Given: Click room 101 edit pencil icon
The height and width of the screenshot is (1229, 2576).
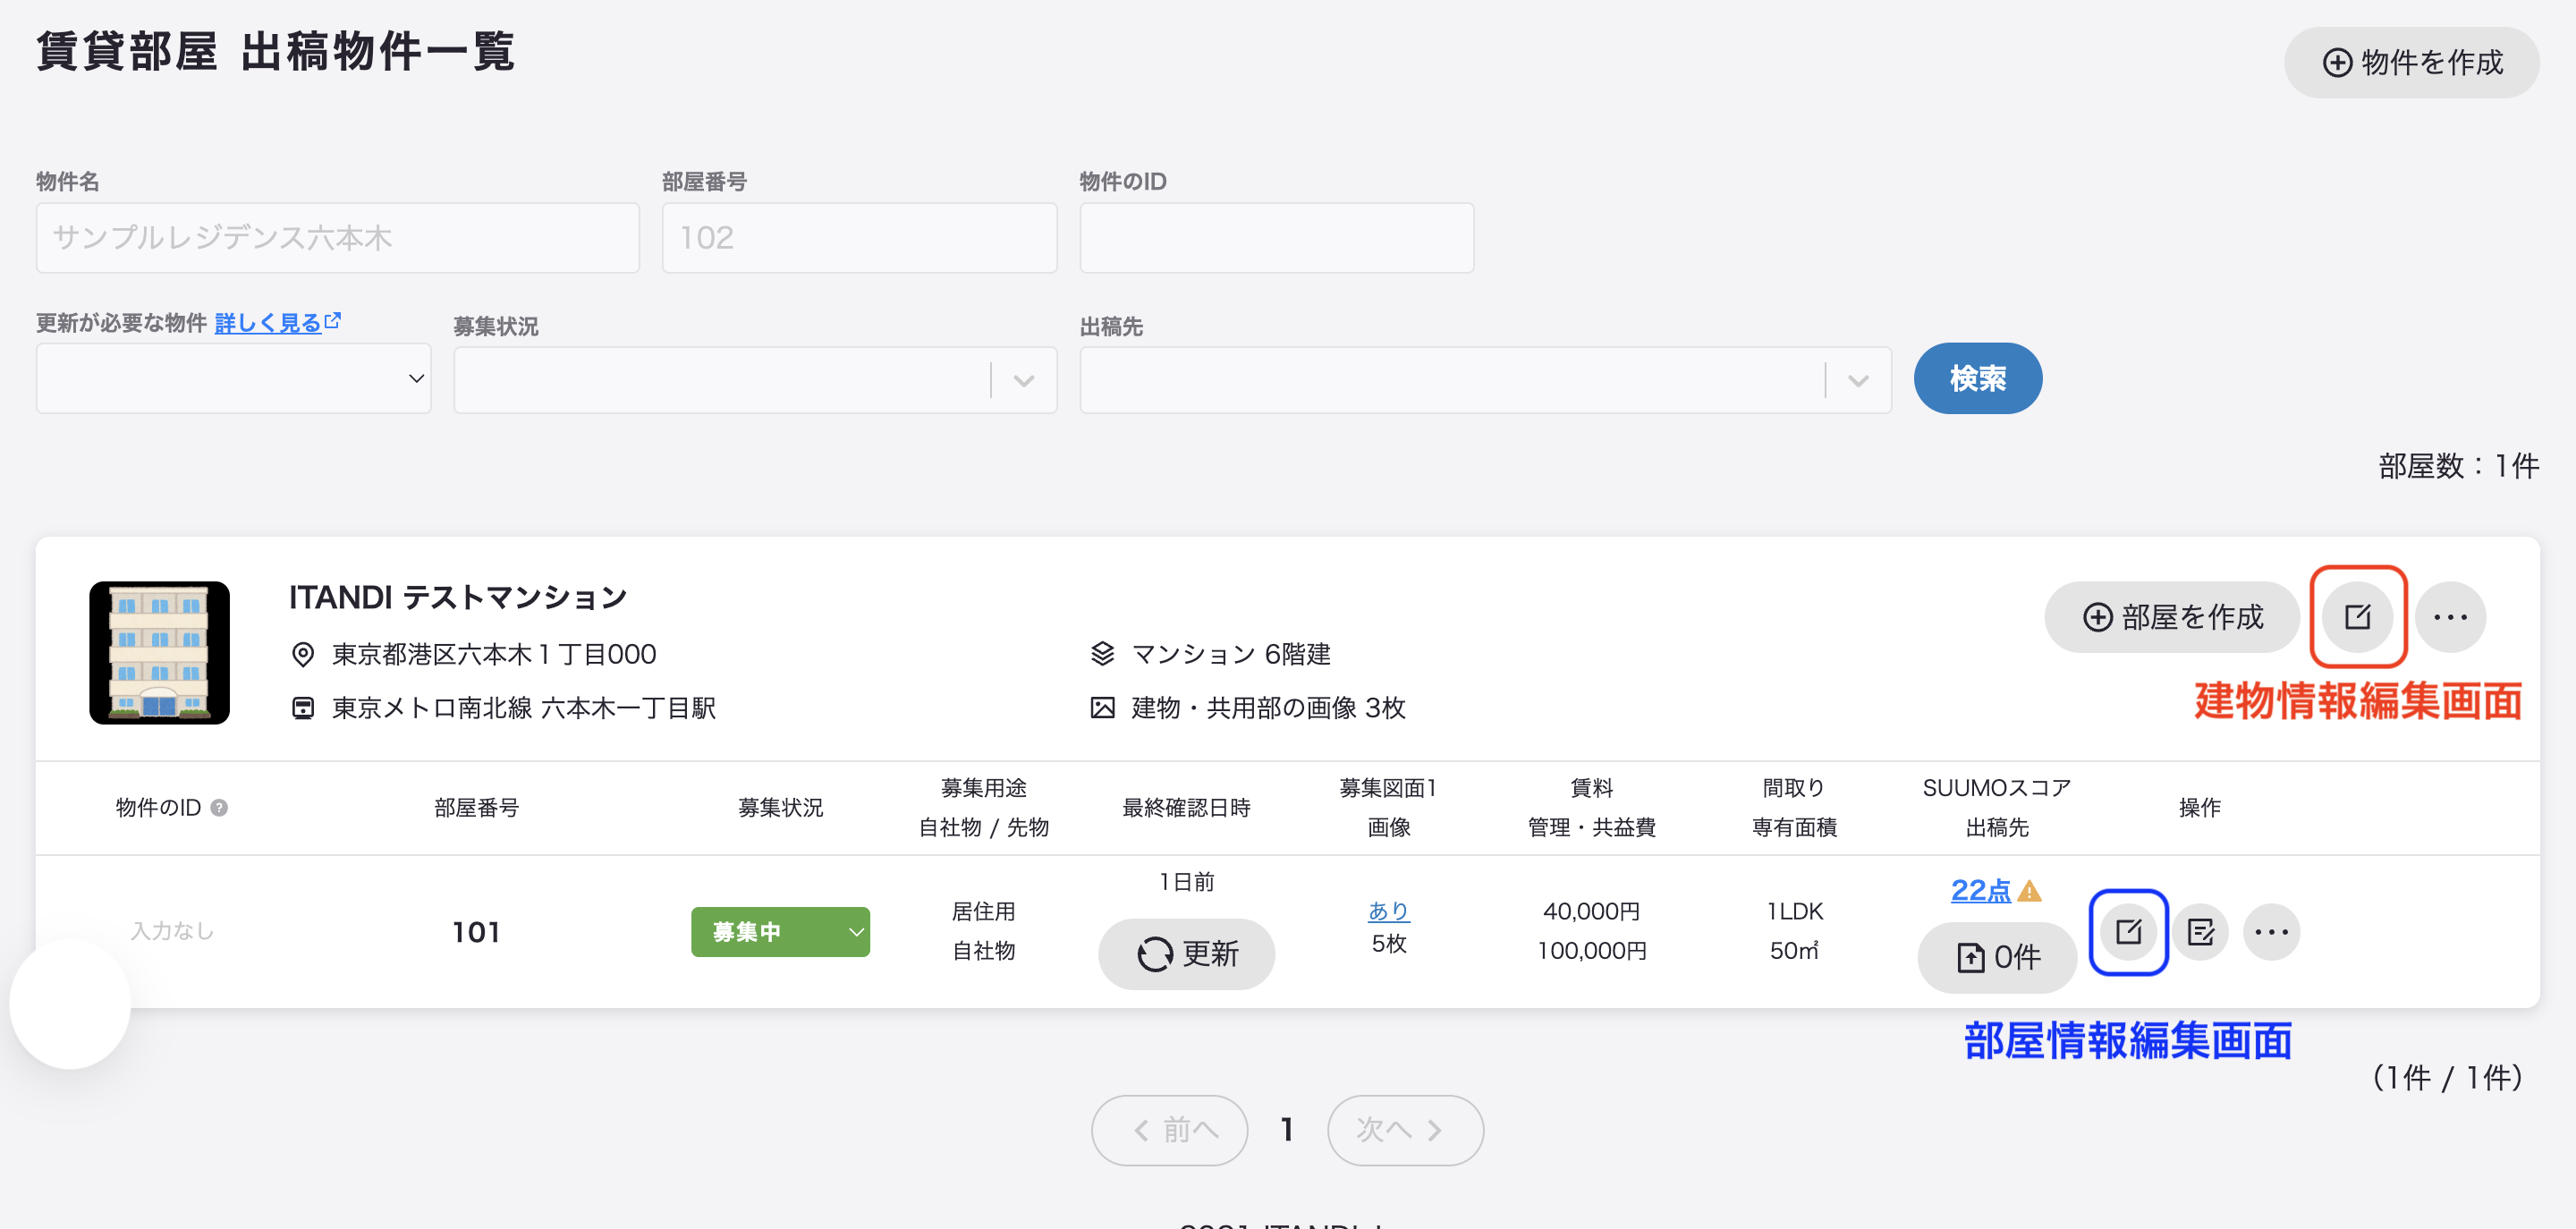Looking at the screenshot, I should [2128, 932].
